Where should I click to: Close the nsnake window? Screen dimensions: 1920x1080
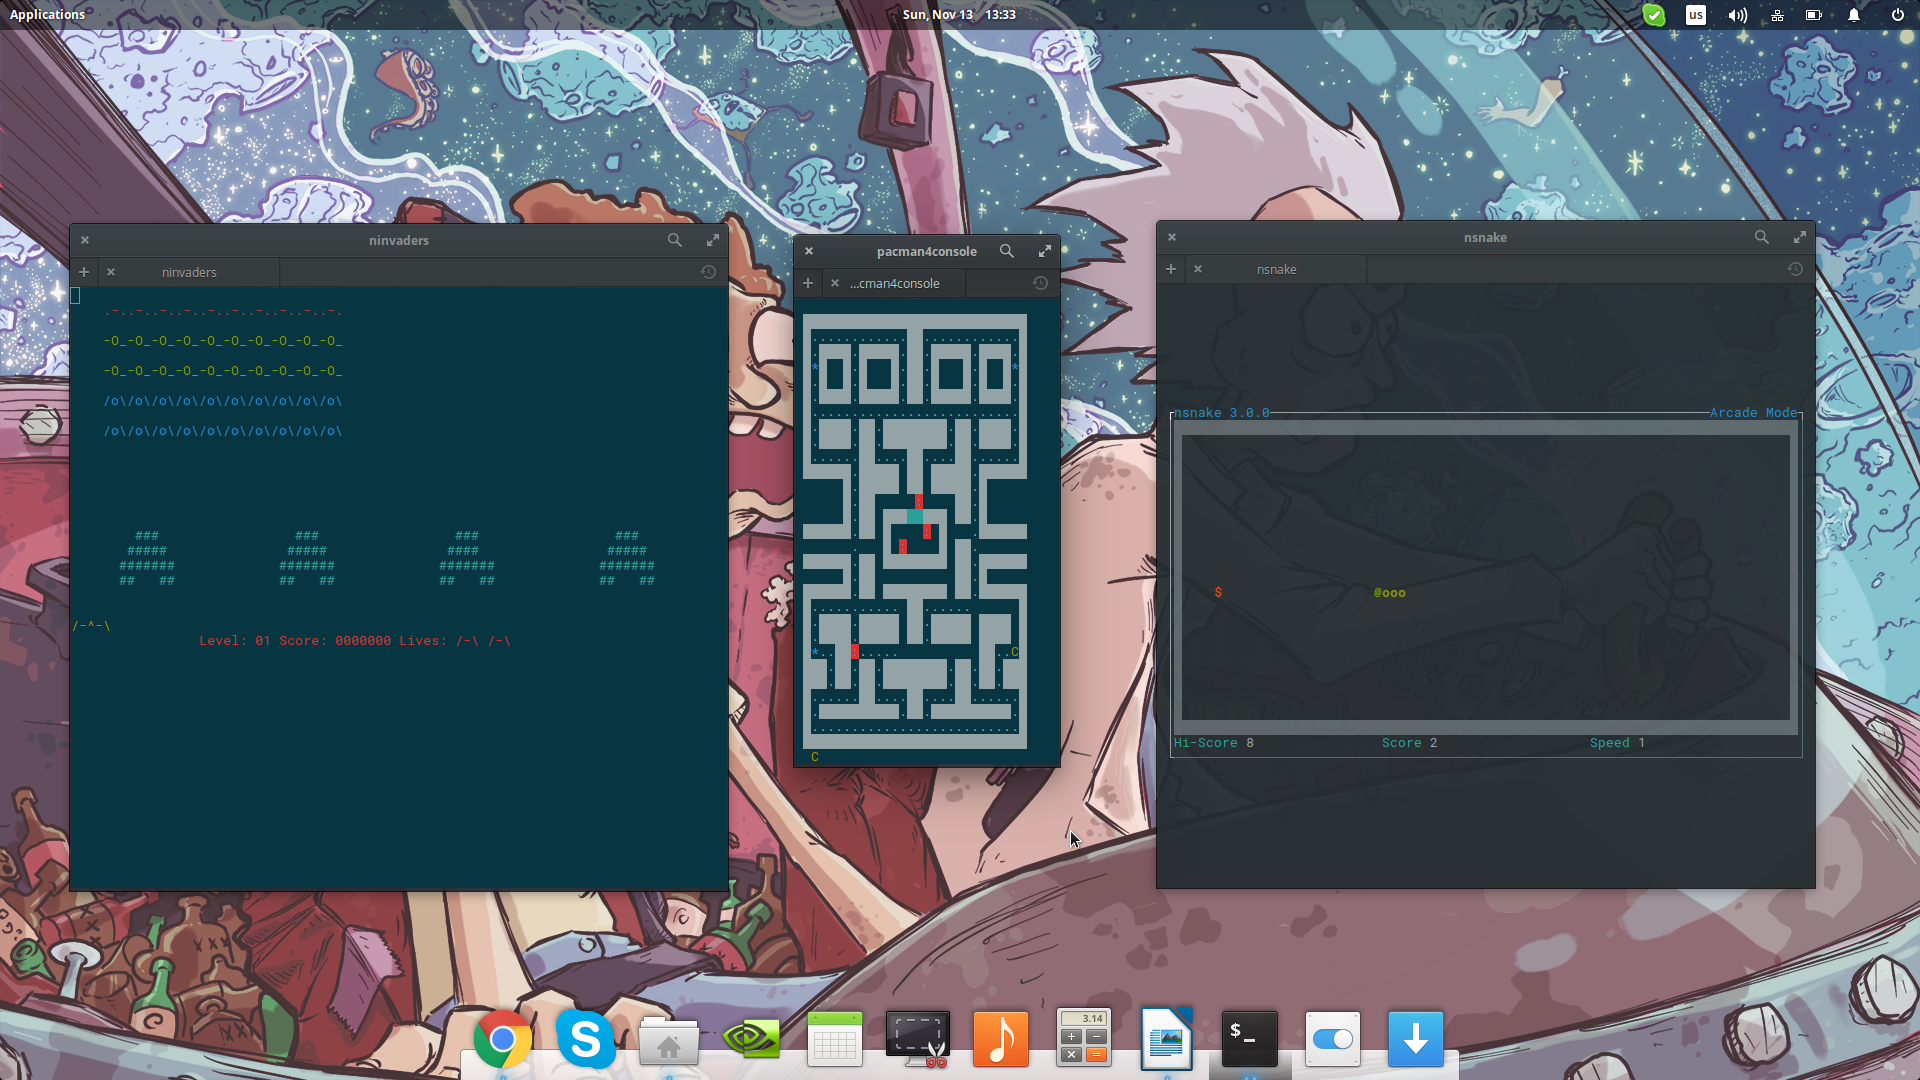[1172, 237]
